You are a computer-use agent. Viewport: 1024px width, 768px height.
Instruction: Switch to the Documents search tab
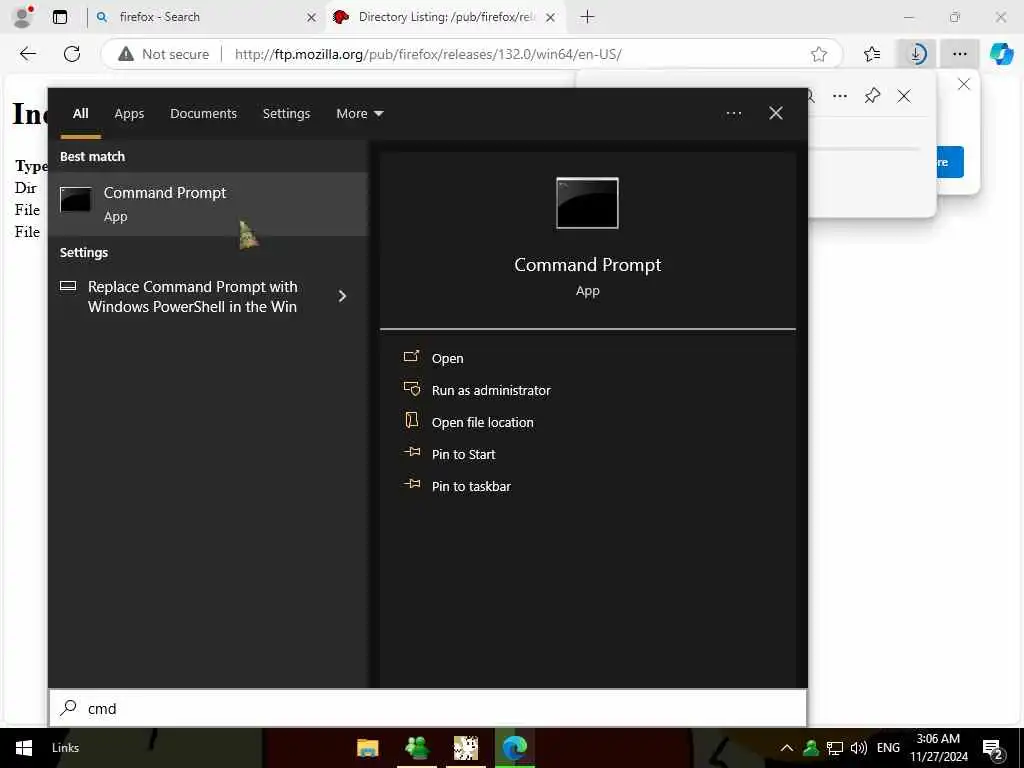[203, 114]
